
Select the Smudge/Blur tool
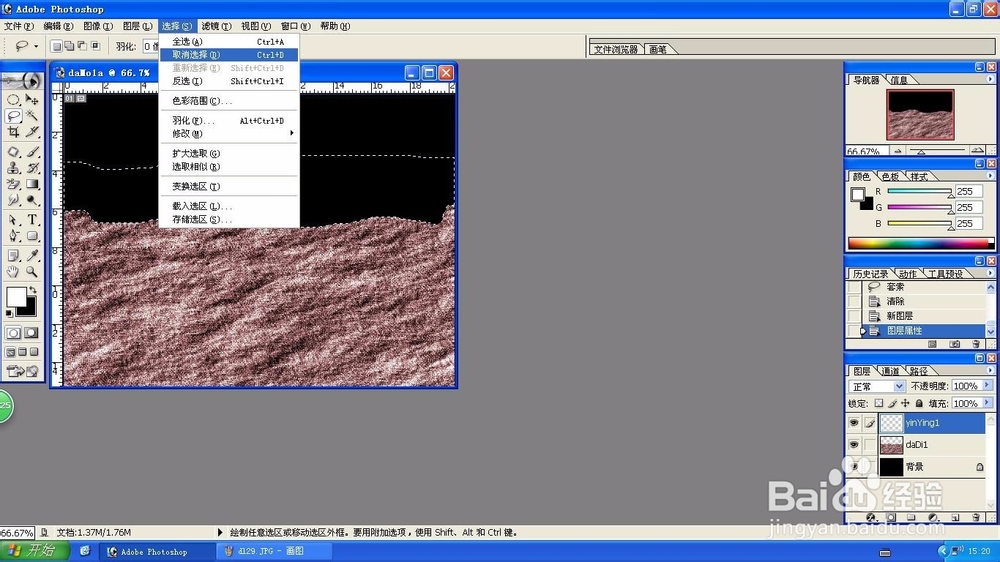click(13, 200)
